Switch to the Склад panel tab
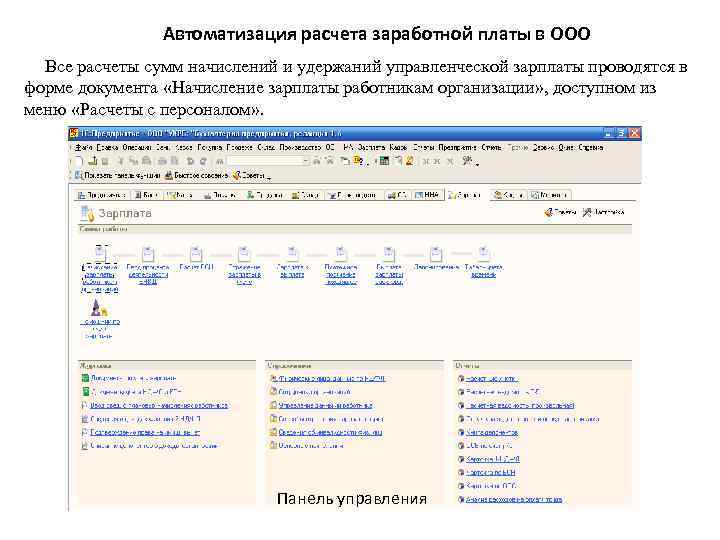 305,195
